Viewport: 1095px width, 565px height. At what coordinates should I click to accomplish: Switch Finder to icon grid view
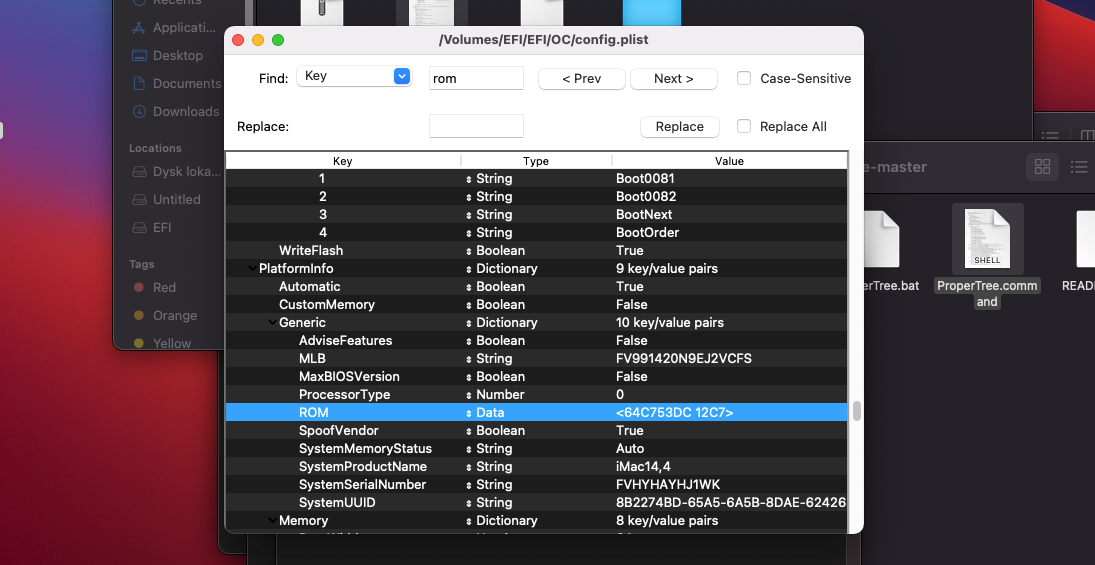[1043, 167]
